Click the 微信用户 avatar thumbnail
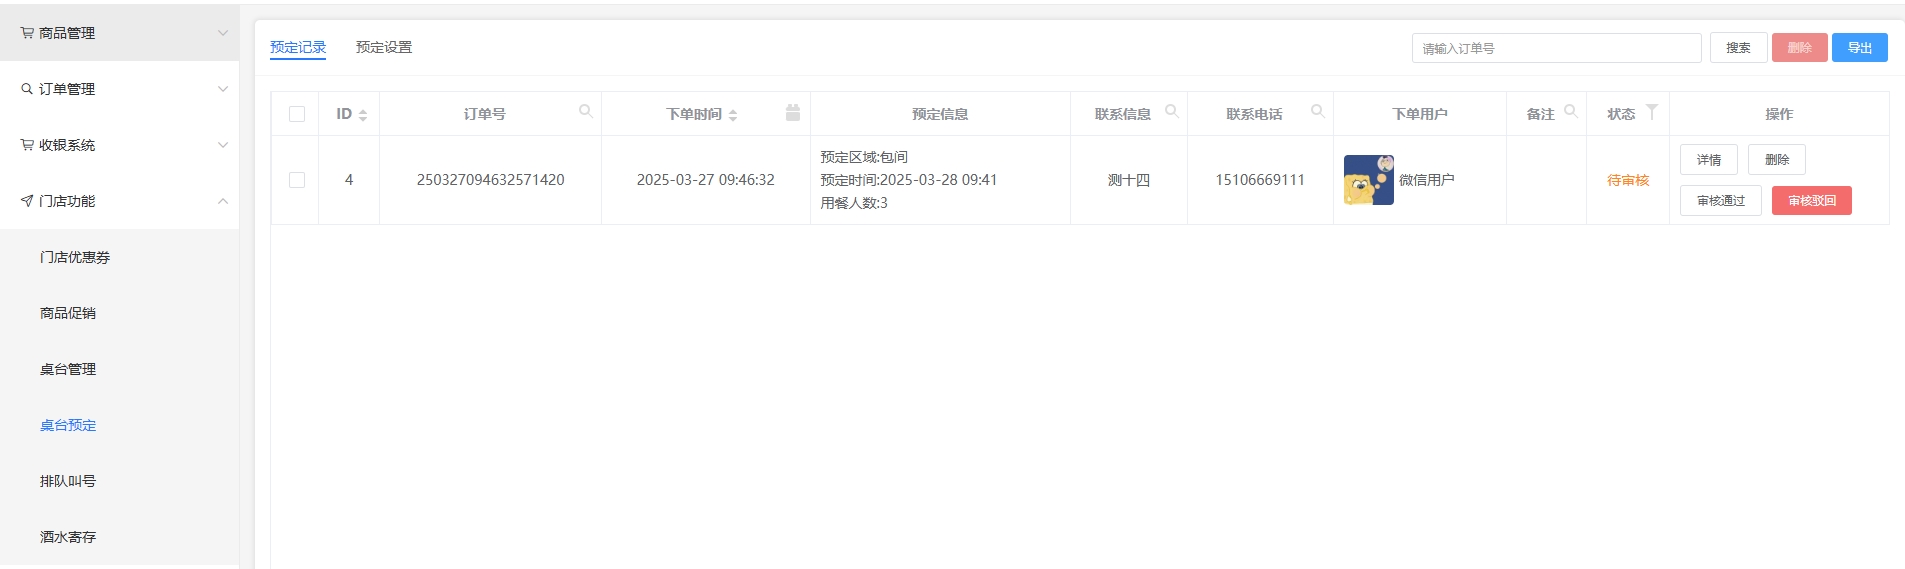Image resolution: width=1905 pixels, height=569 pixels. tap(1368, 180)
